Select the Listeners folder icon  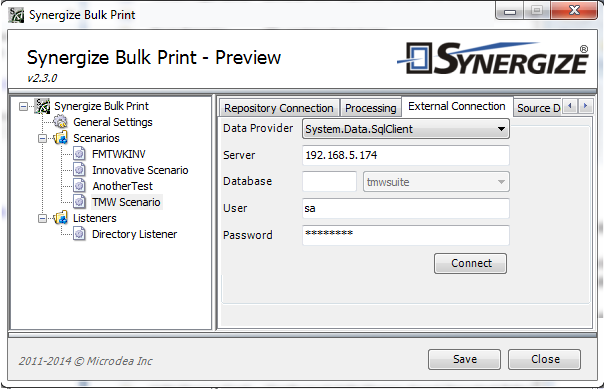pos(60,218)
